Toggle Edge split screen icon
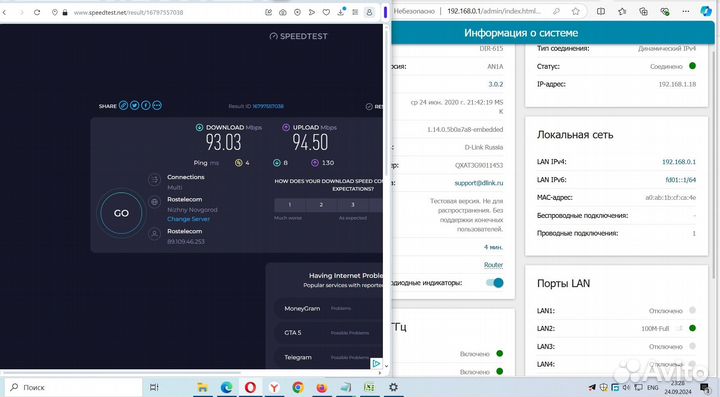 (x=601, y=11)
